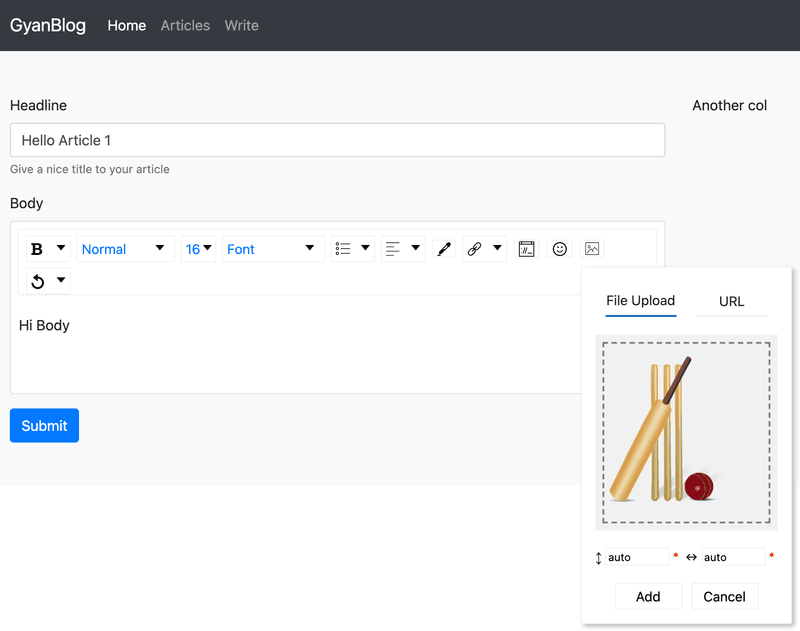Click the vertical resize arrow icon
The height and width of the screenshot is (631, 800).
pos(600,557)
